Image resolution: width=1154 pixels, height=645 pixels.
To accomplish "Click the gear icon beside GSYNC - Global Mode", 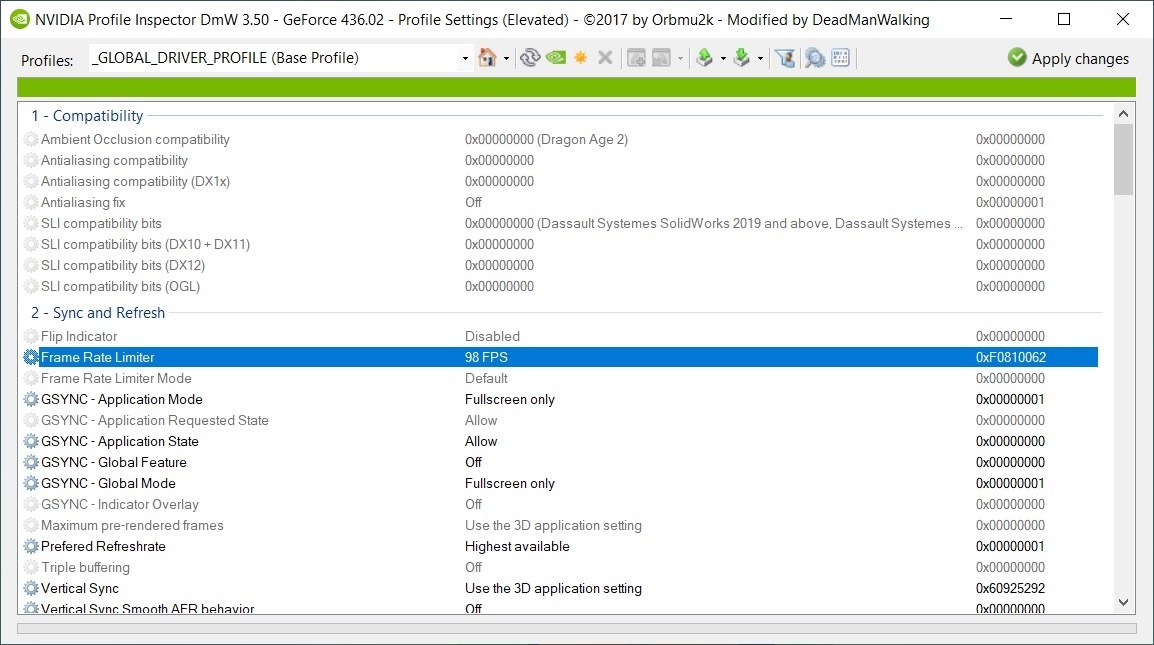I will 31,483.
